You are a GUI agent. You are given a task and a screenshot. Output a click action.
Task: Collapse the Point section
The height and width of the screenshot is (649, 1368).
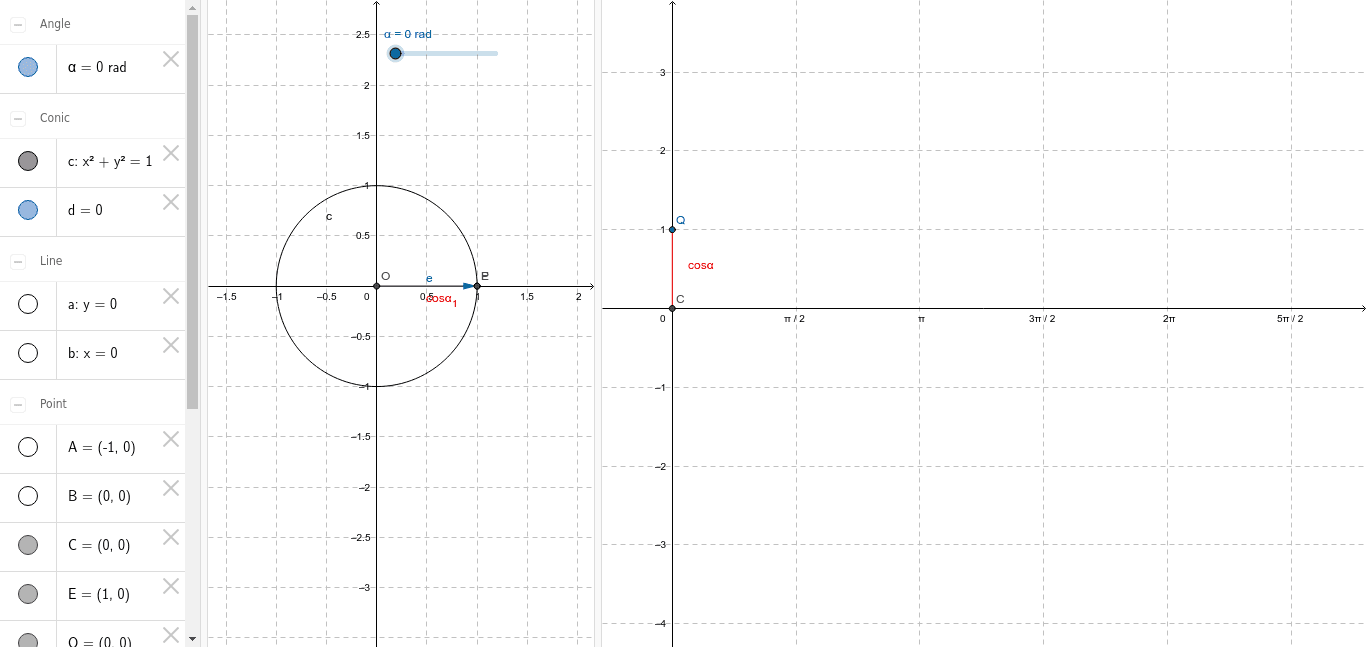point(16,404)
